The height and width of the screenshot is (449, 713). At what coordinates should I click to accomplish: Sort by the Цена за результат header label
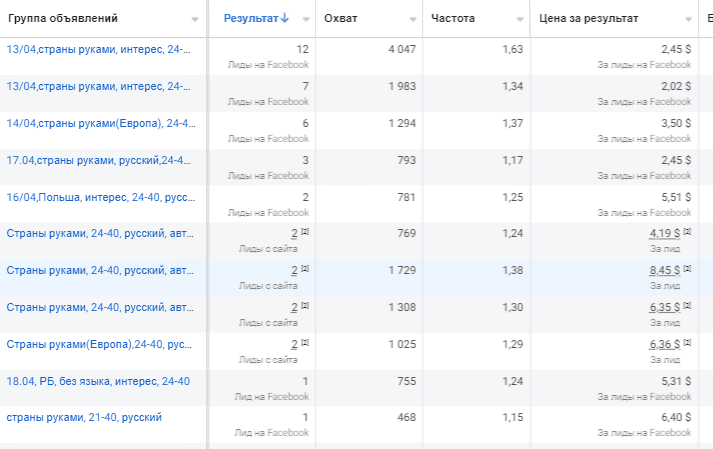[588, 18]
